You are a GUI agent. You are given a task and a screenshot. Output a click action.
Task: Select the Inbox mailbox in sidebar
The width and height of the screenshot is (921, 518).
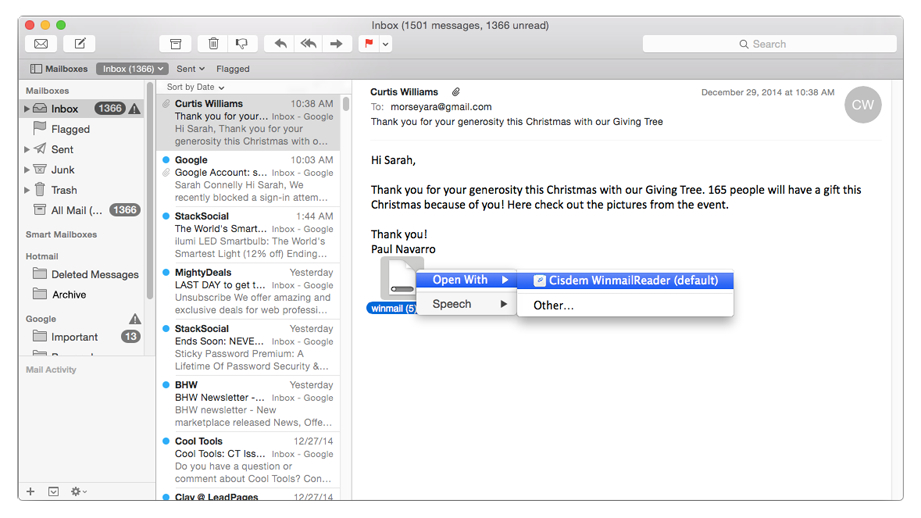pyautogui.click(x=82, y=109)
